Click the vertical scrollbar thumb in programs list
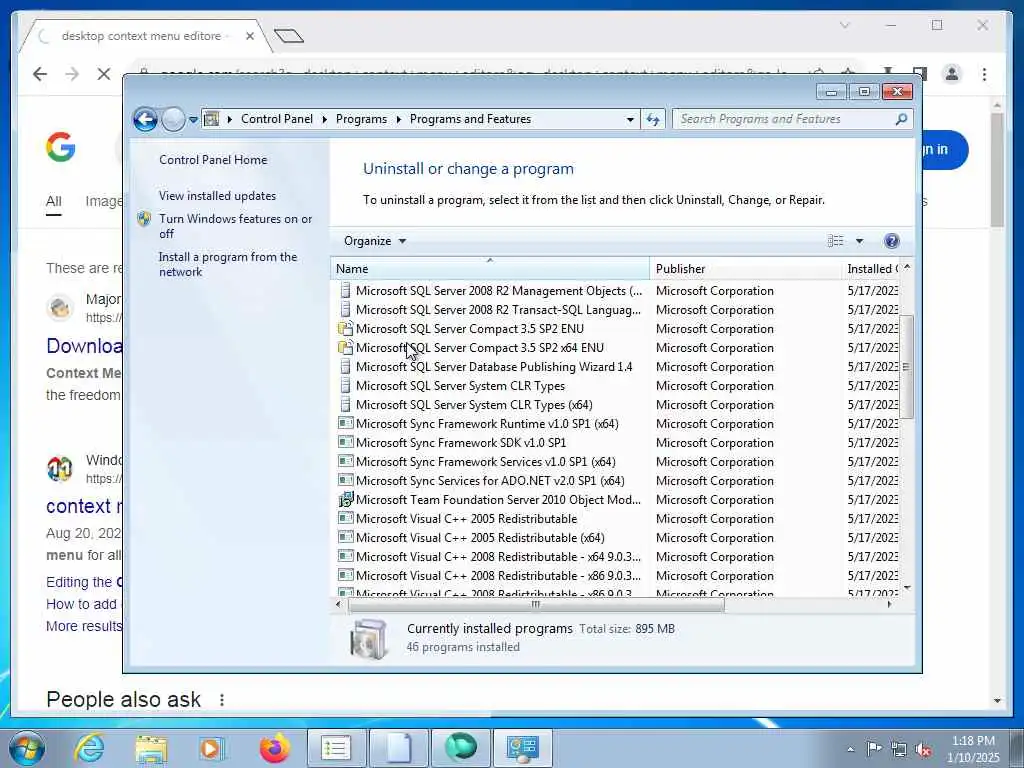The width and height of the screenshot is (1024, 768). (906, 367)
